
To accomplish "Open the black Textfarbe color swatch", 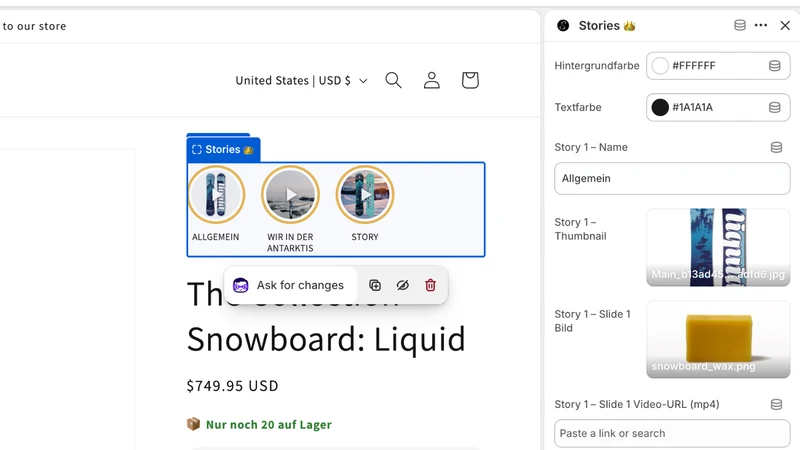I will point(660,107).
